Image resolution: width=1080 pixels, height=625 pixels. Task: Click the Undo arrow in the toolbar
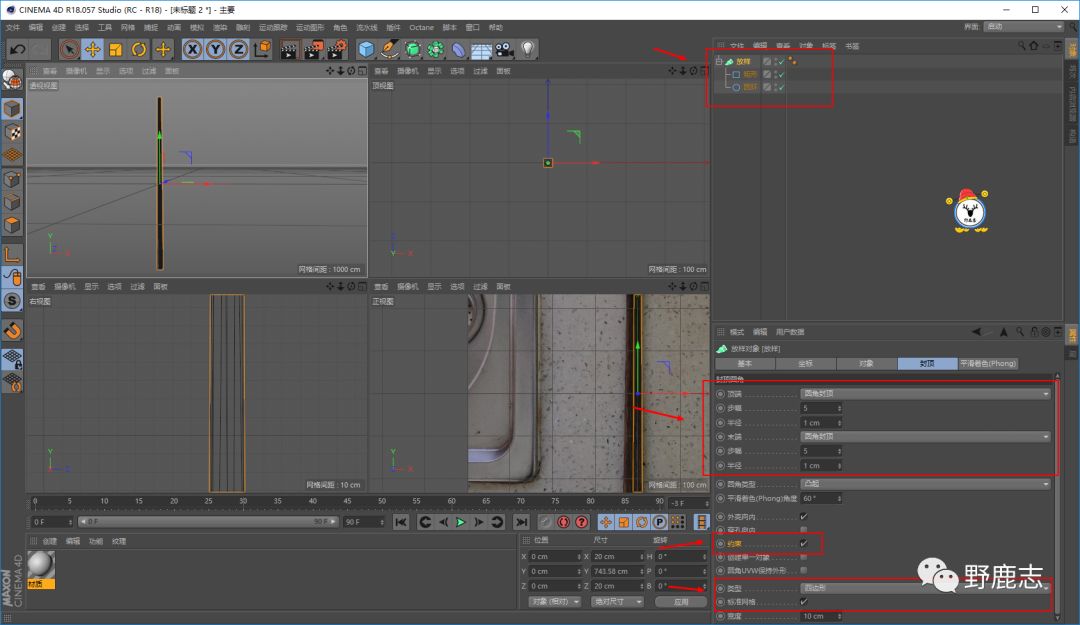tap(17, 49)
